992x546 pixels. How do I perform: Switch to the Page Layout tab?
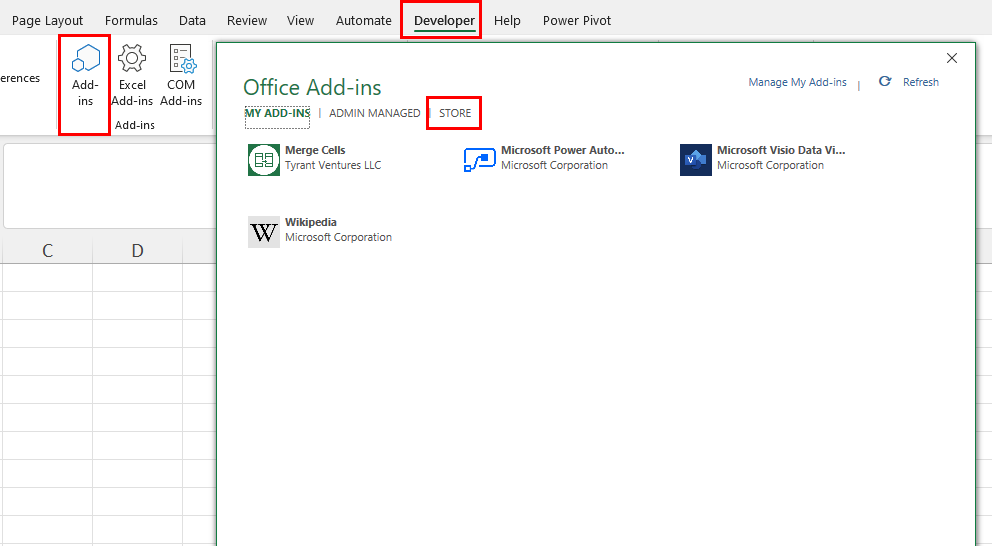[47, 20]
